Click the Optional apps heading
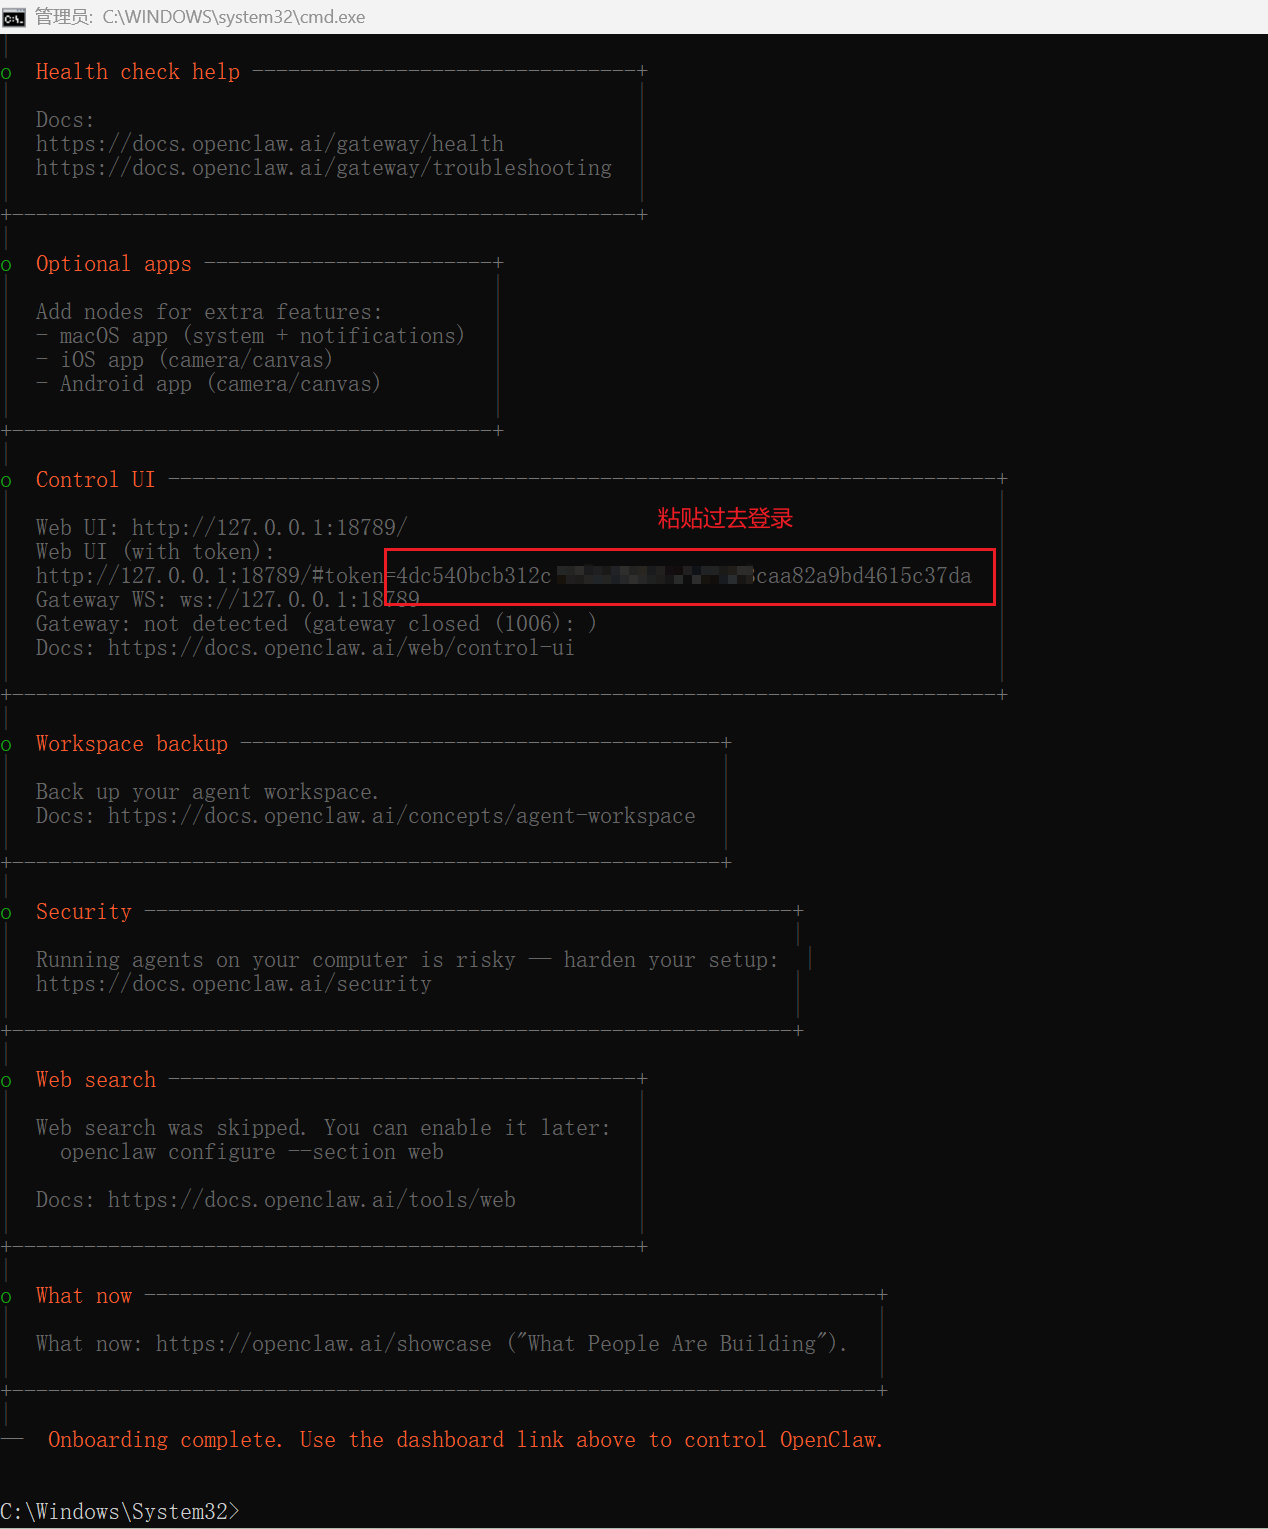 (114, 264)
